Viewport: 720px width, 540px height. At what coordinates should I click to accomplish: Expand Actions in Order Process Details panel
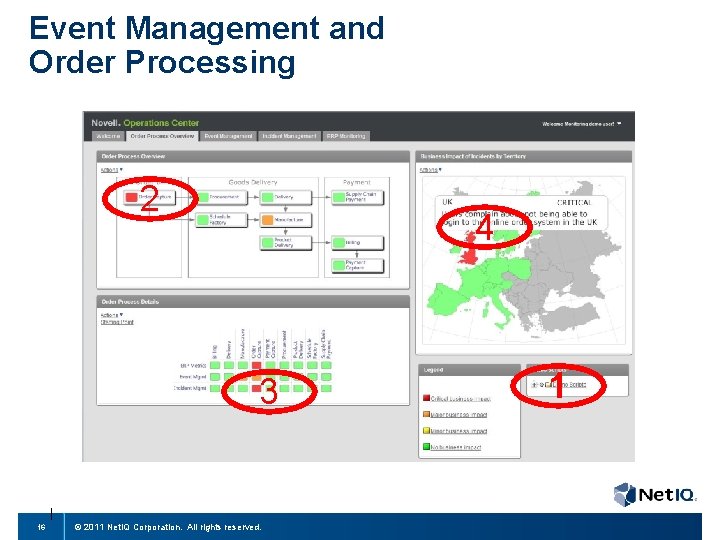(x=111, y=315)
